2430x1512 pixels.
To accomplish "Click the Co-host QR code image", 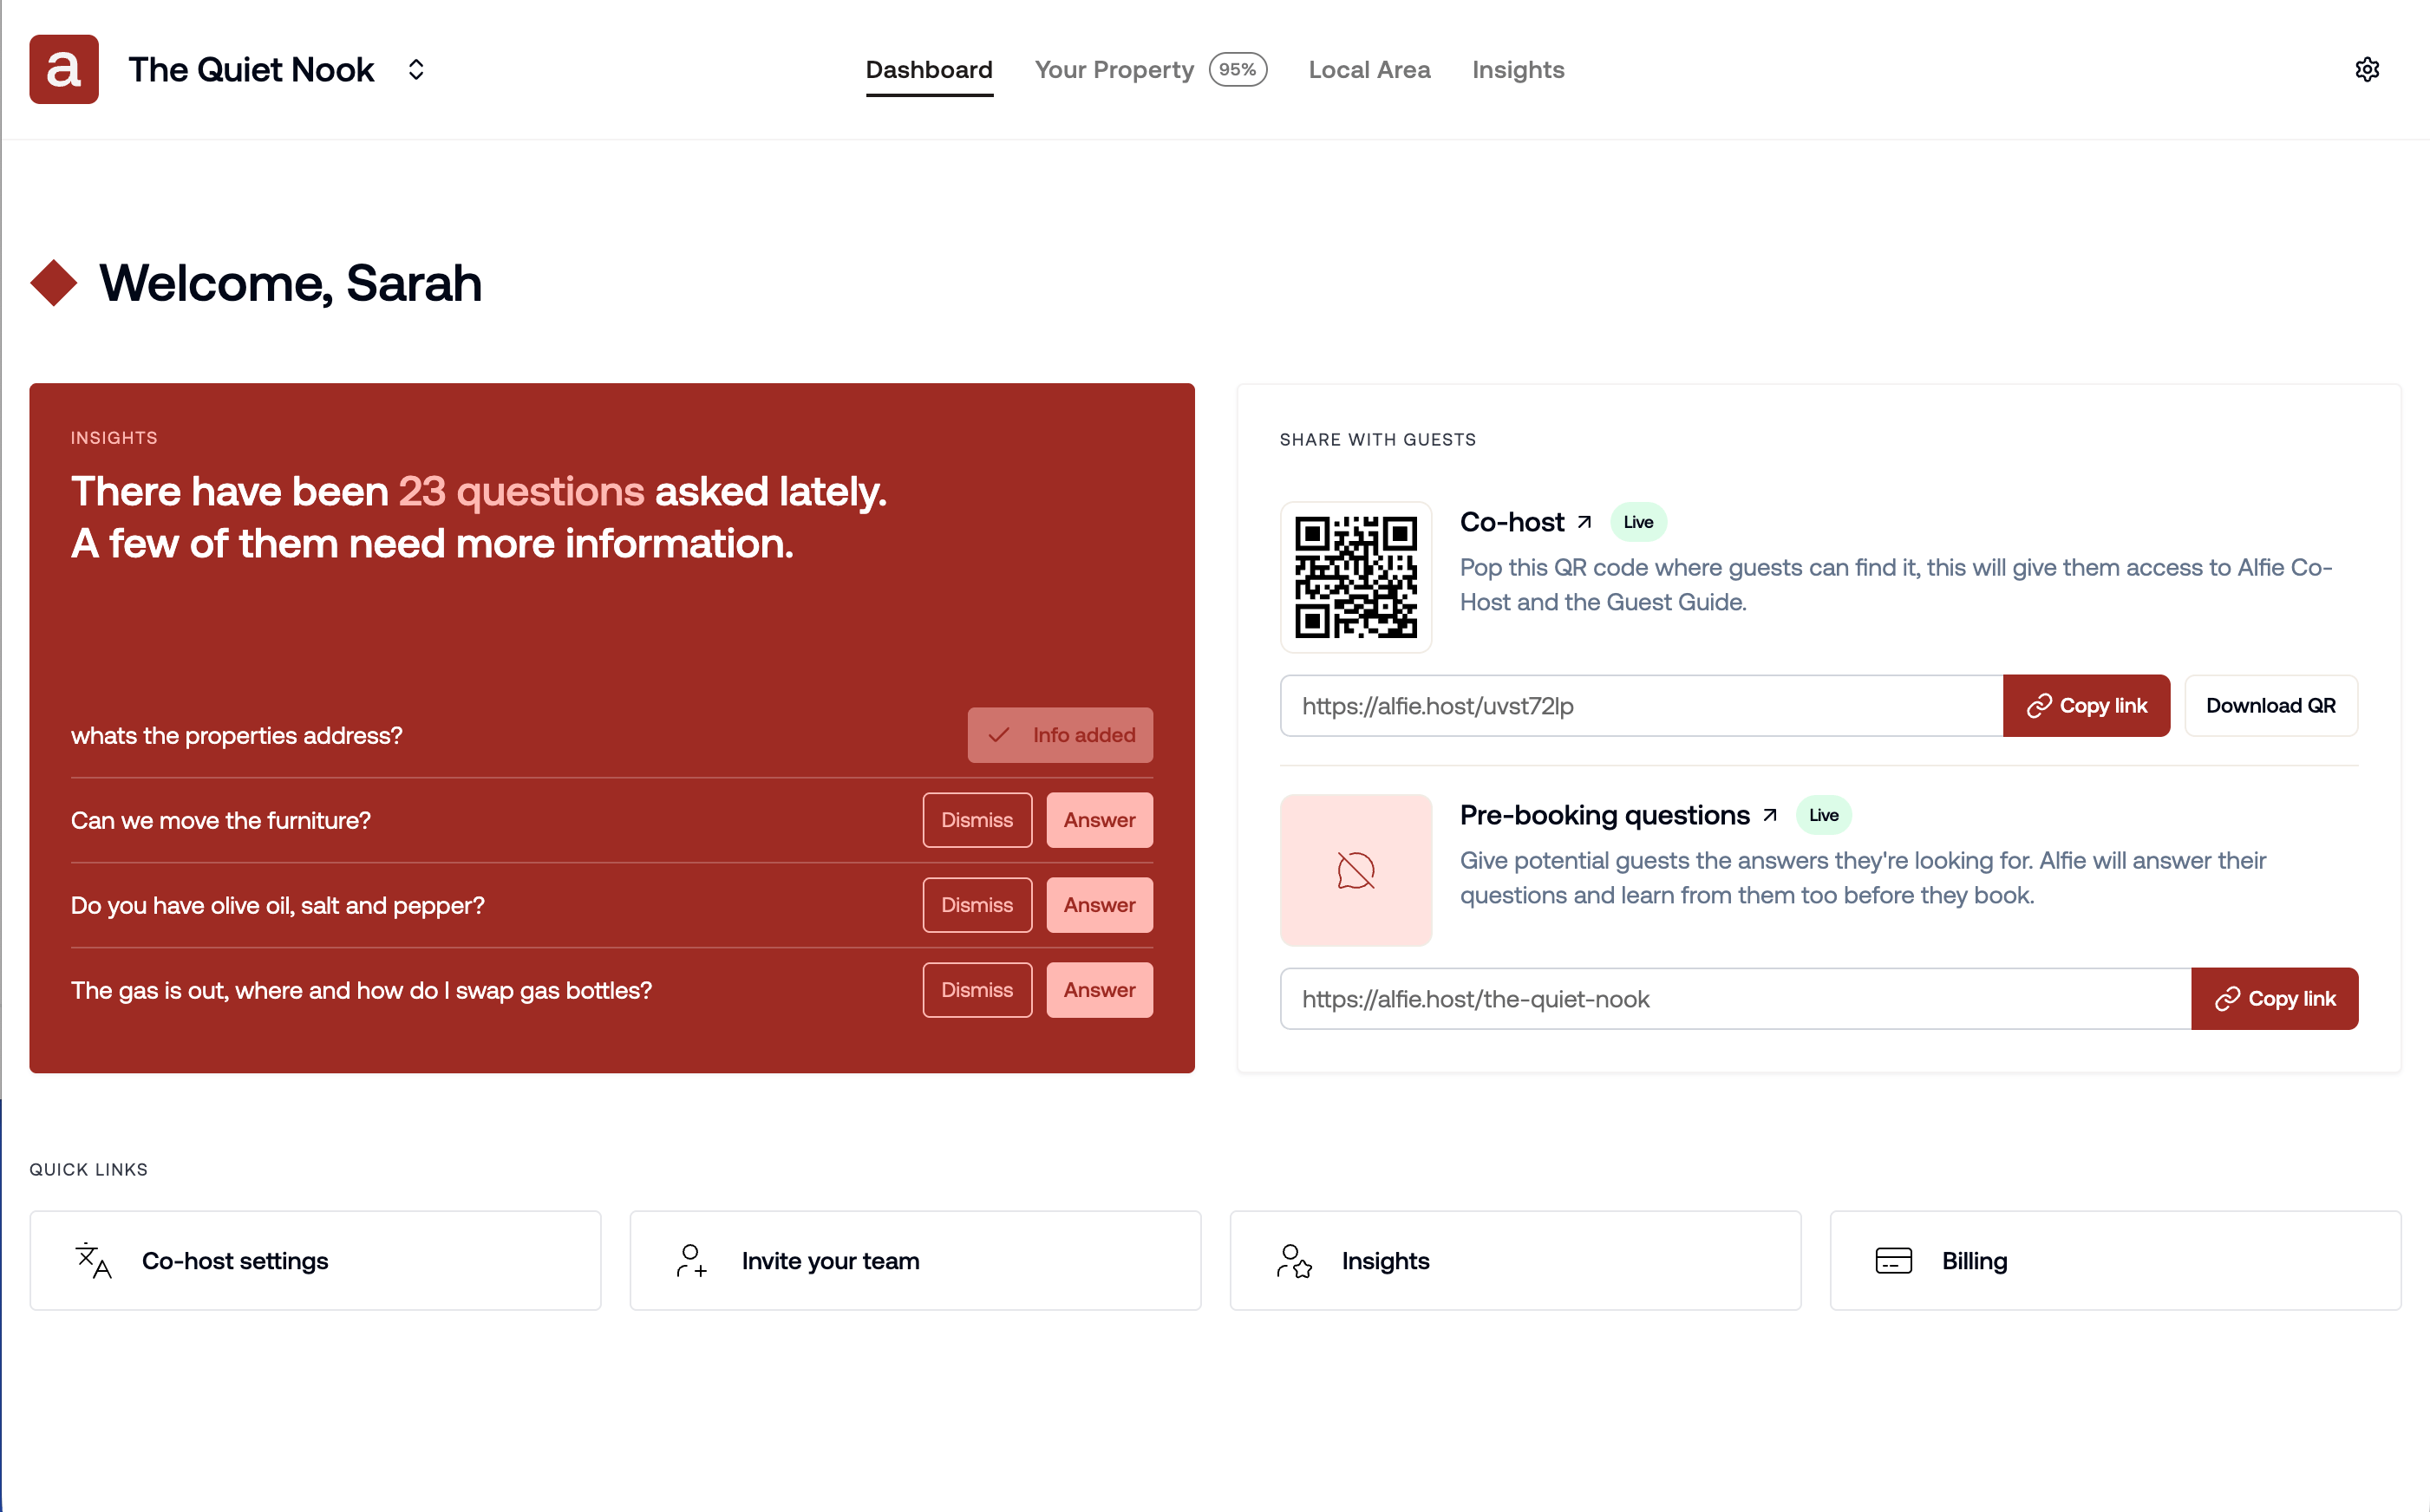I will 1355,577.
